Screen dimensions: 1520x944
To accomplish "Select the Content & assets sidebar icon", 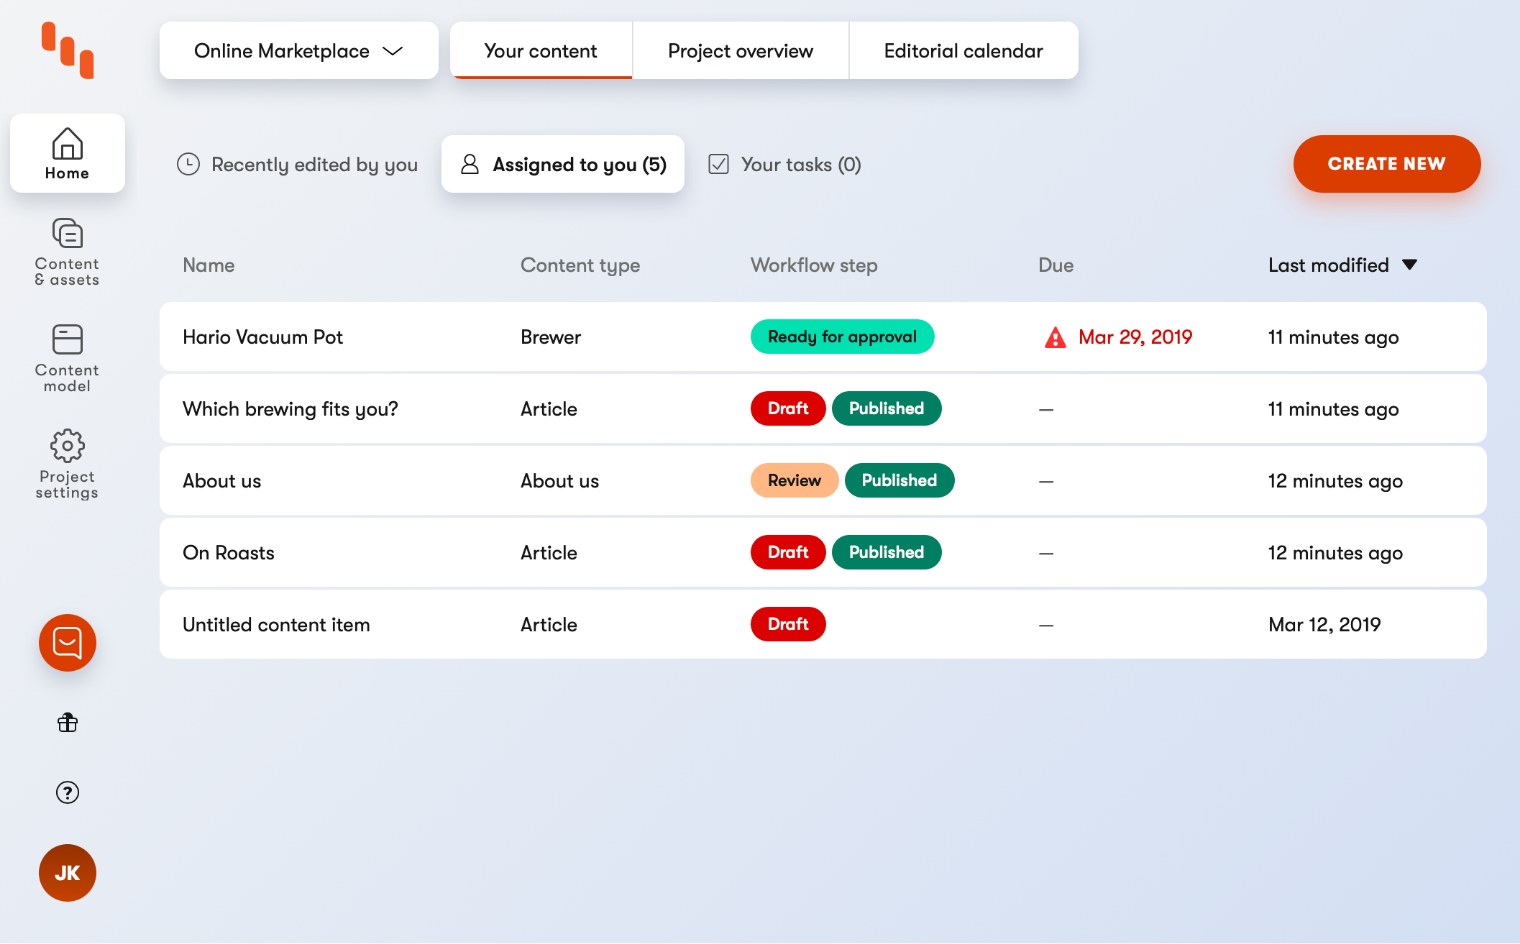I will coord(67,252).
